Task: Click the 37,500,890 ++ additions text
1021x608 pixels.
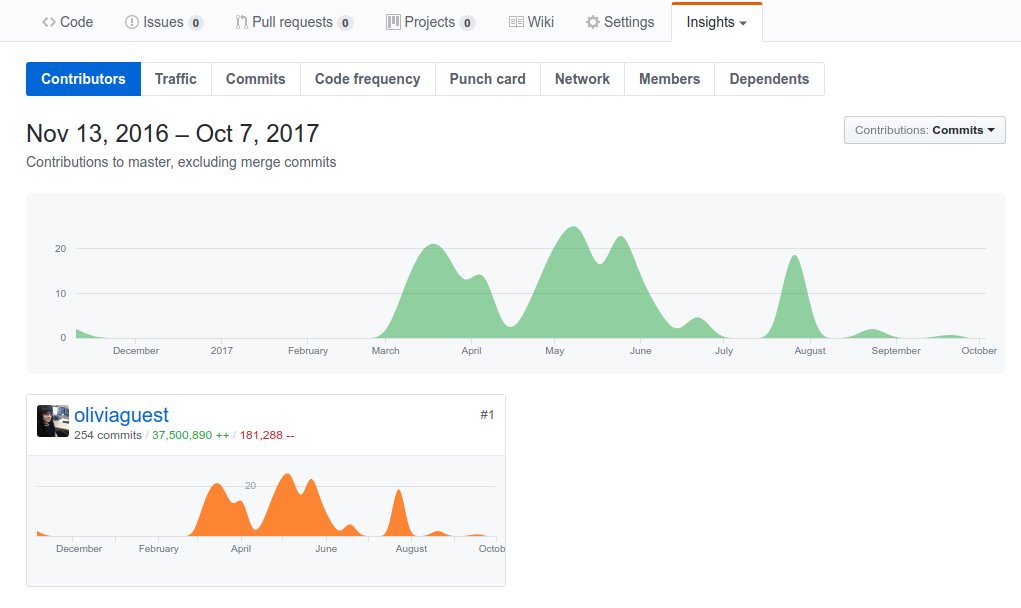Action: point(190,435)
